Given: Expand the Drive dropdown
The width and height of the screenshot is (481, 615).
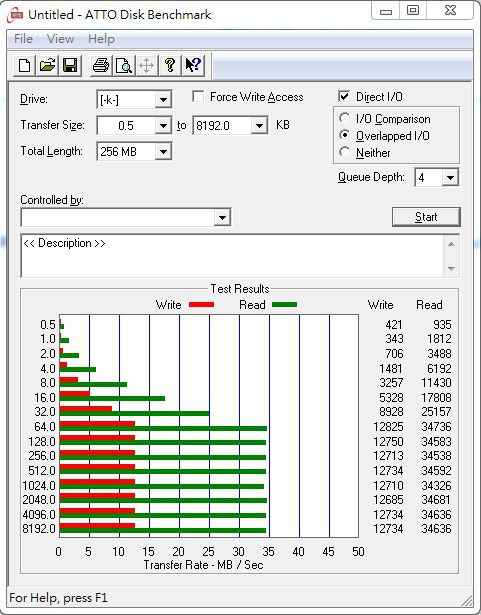Looking at the screenshot, I should coord(163,100).
